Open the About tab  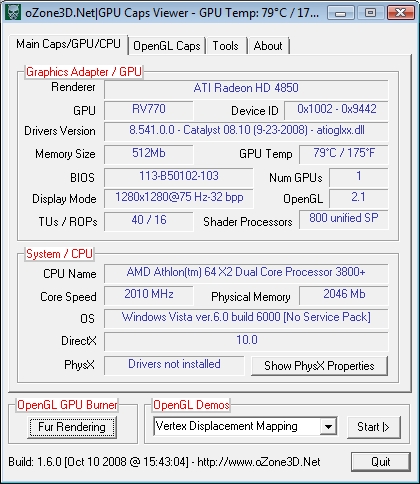(x=268, y=46)
